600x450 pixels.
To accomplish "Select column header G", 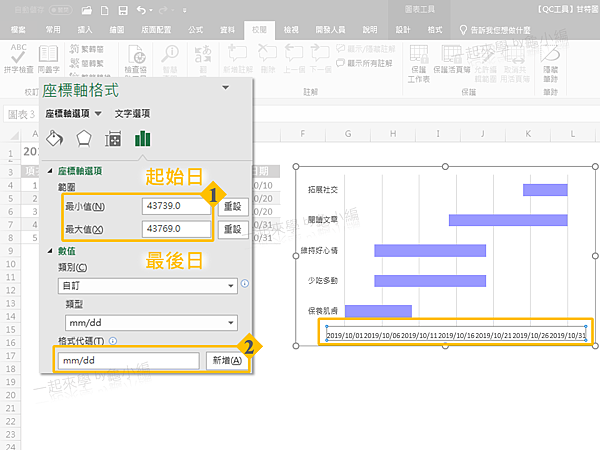I will (348, 134).
